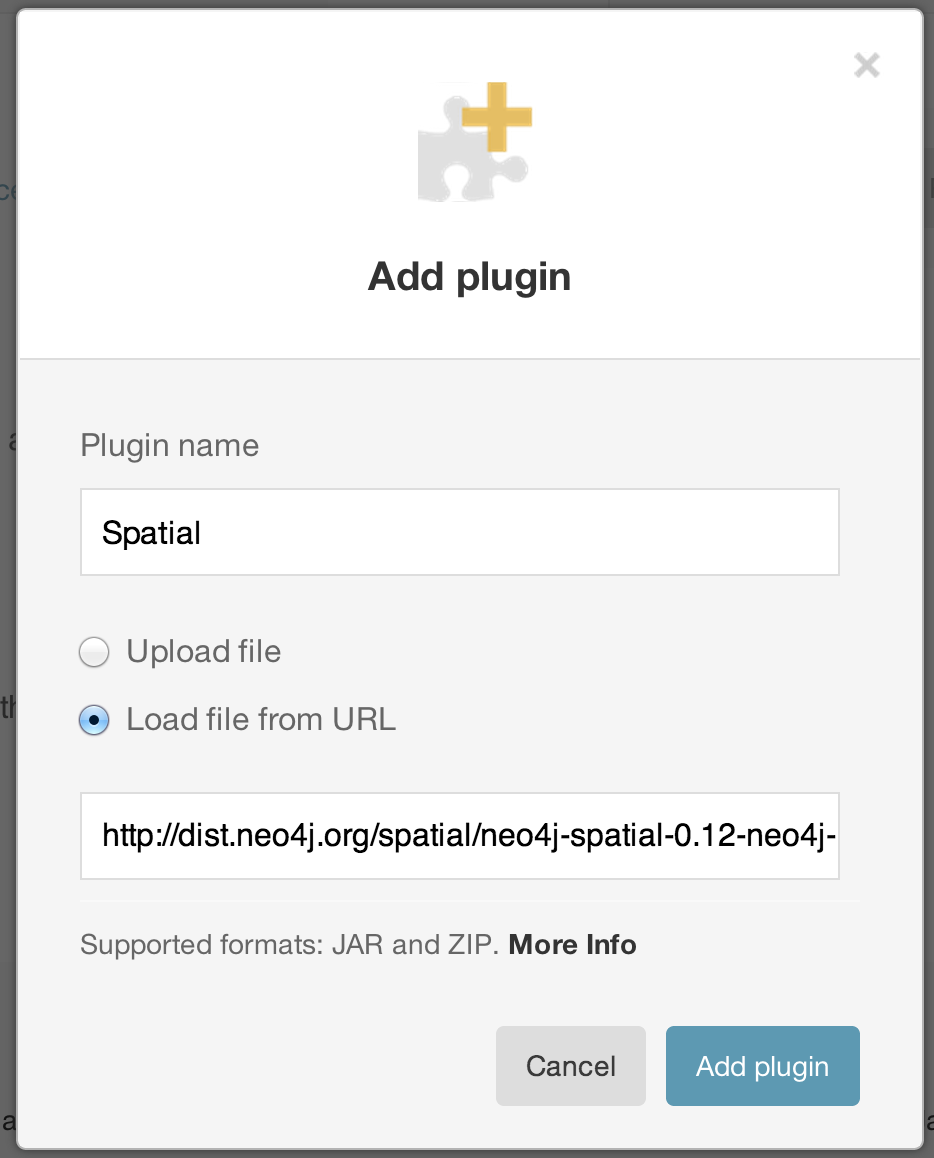Close the Add plugin dialog
934x1158 pixels.
pyautogui.click(x=866, y=66)
